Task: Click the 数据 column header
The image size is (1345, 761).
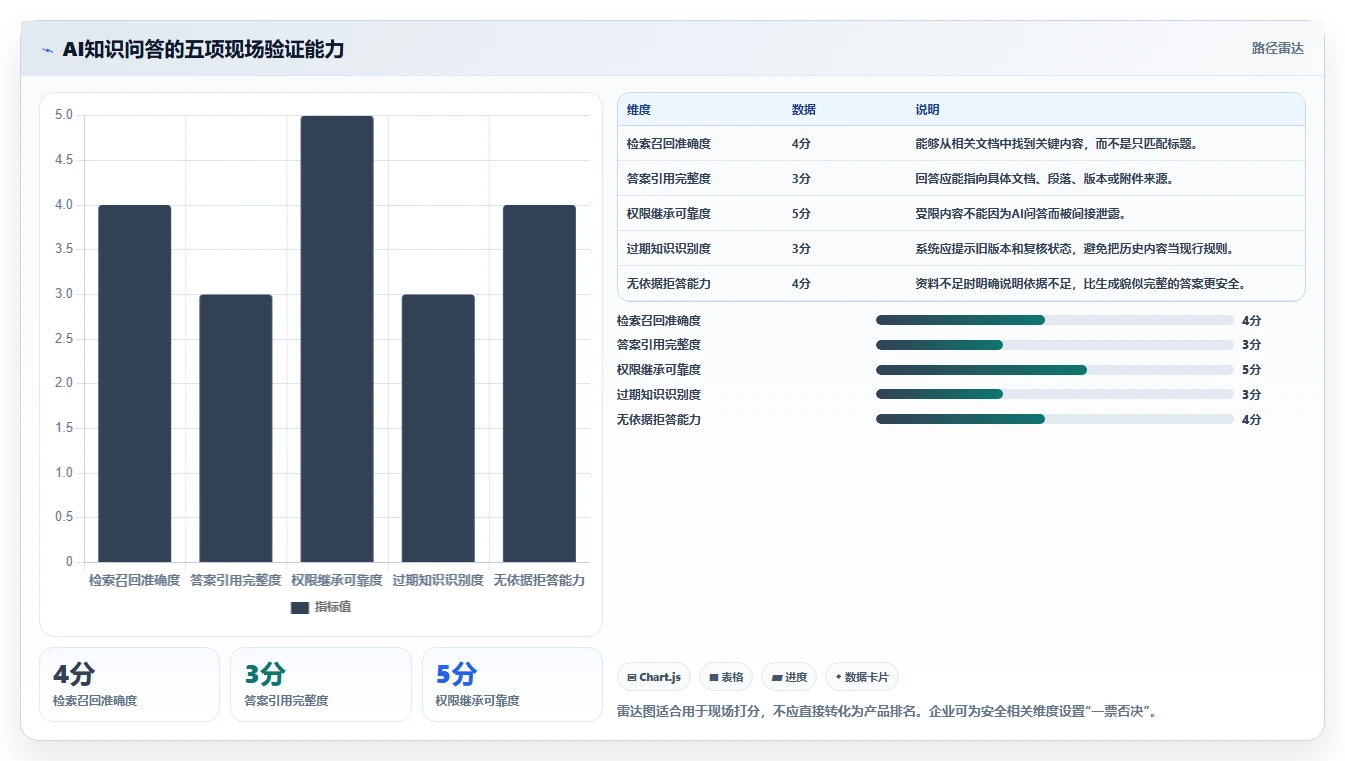Action: (804, 110)
